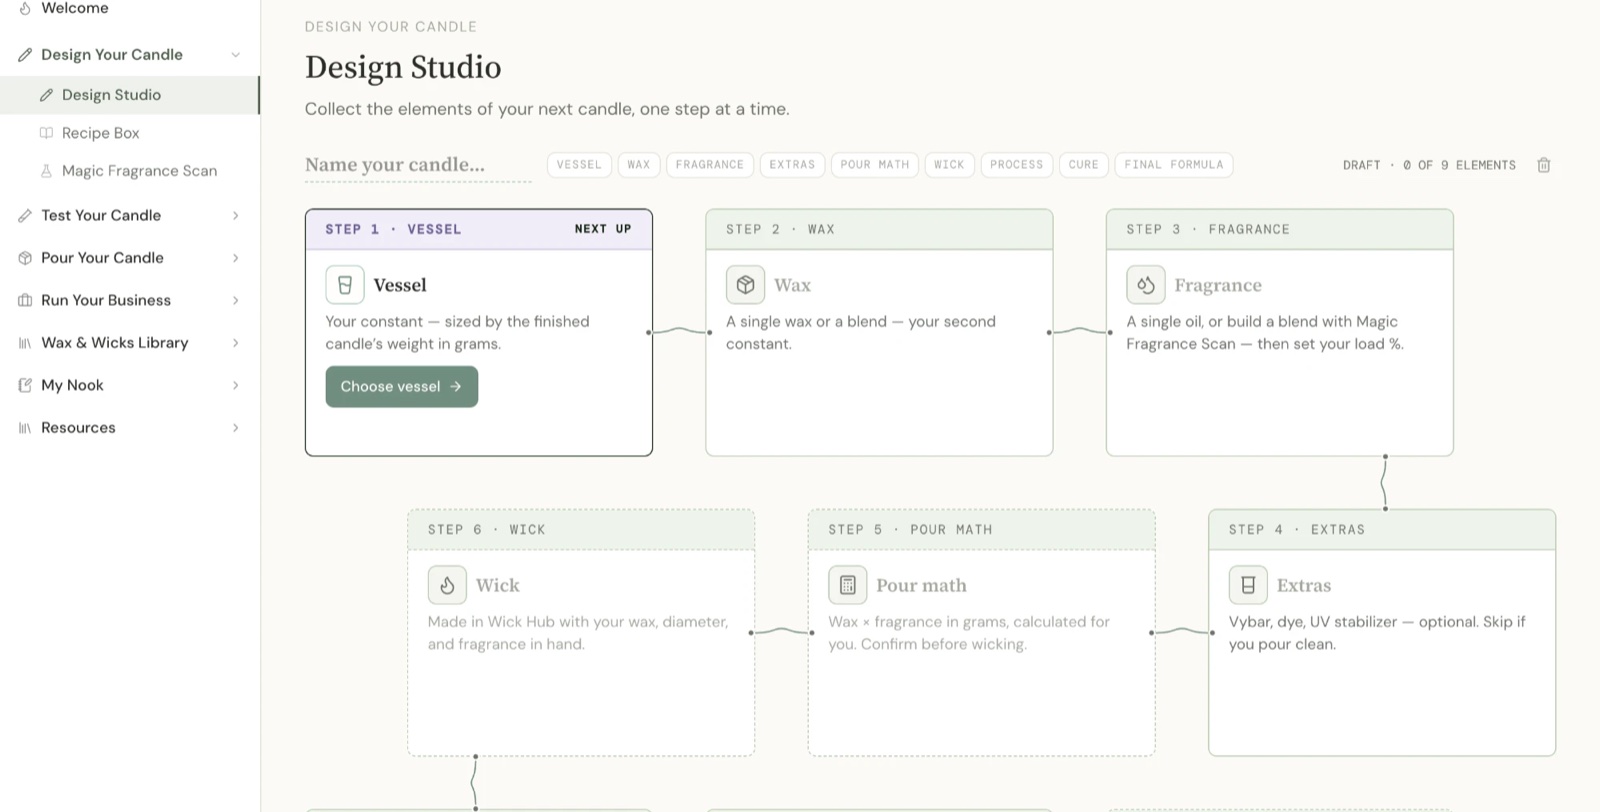Click the Step 4 Extras card header

click(1382, 530)
